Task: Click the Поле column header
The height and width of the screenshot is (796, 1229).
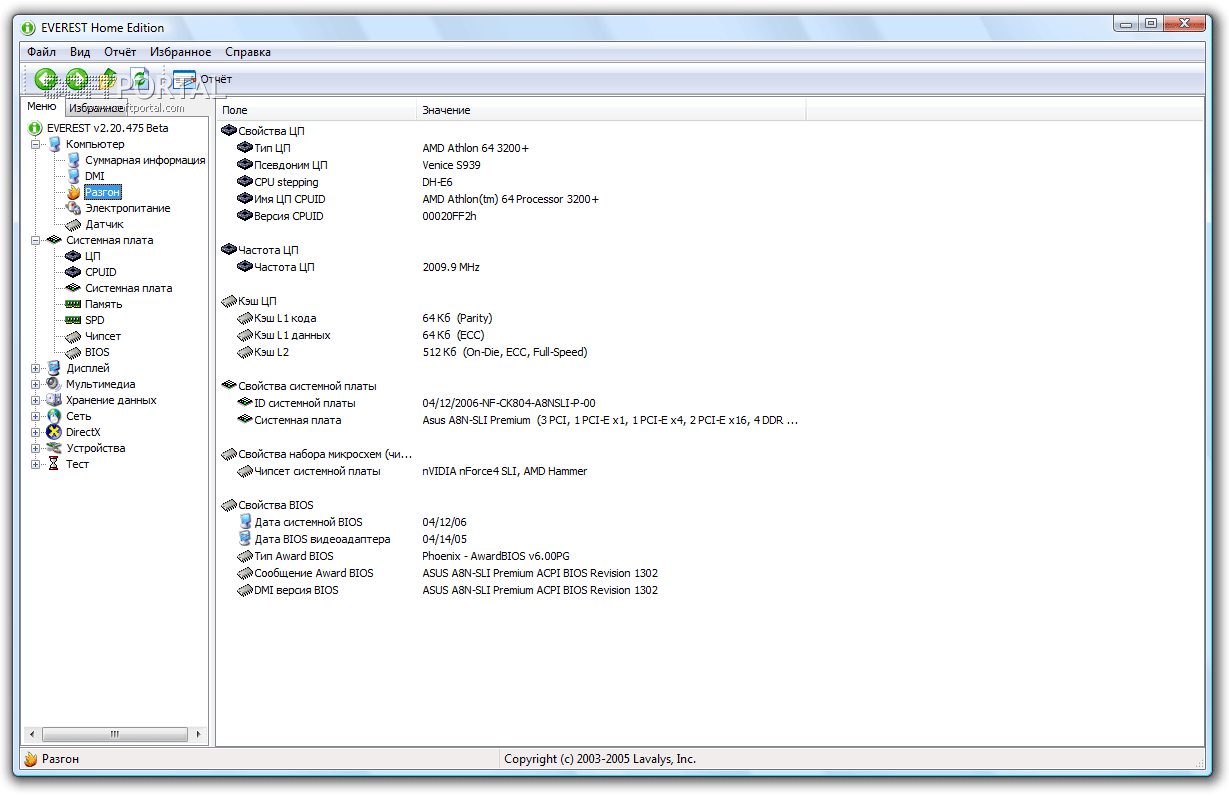Action: point(317,110)
